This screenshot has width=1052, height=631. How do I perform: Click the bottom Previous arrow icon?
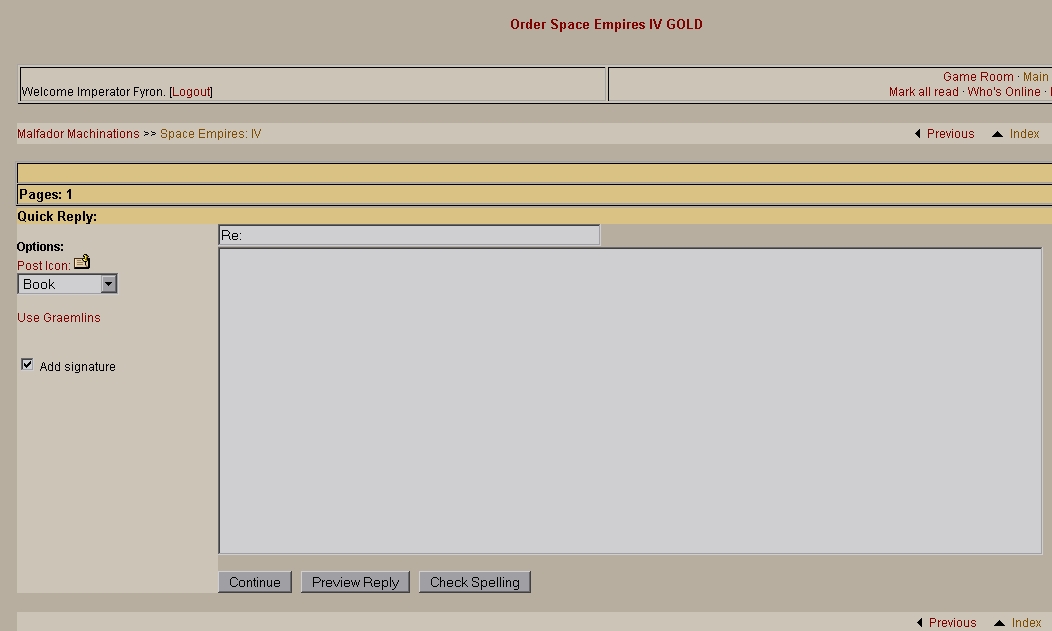(x=919, y=623)
